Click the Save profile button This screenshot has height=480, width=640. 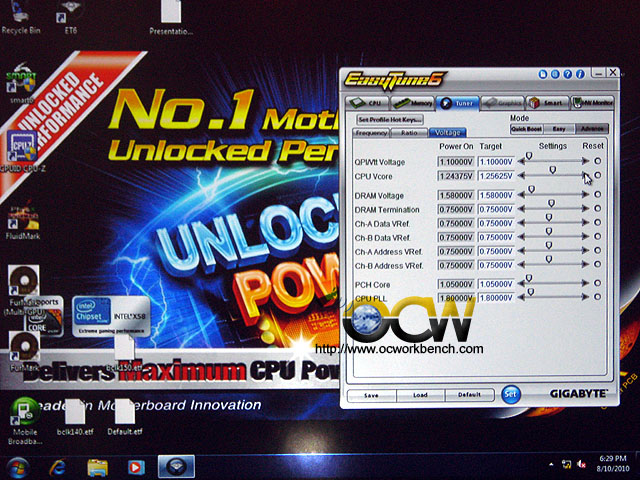[371, 395]
